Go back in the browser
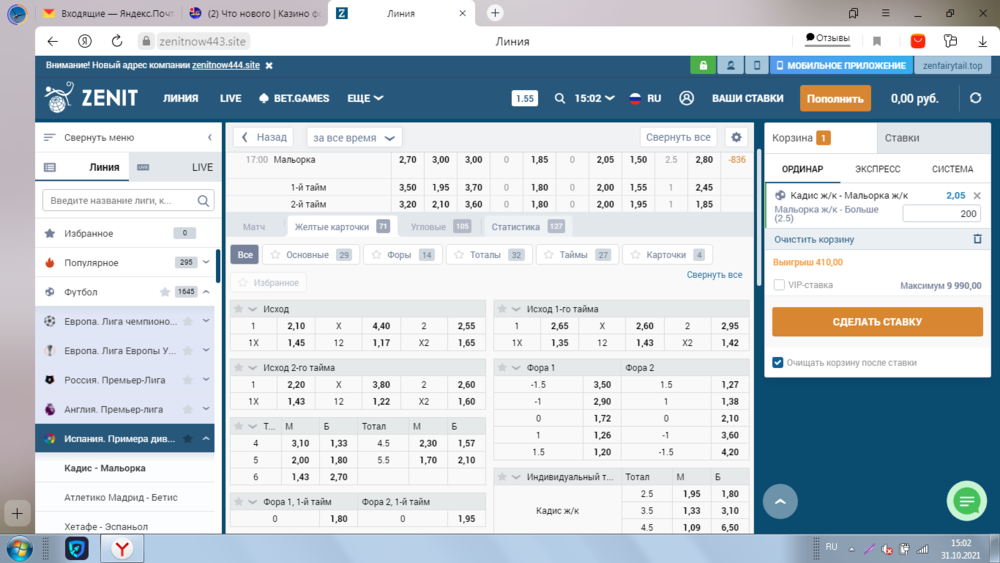This screenshot has width=1000, height=563. (52, 41)
